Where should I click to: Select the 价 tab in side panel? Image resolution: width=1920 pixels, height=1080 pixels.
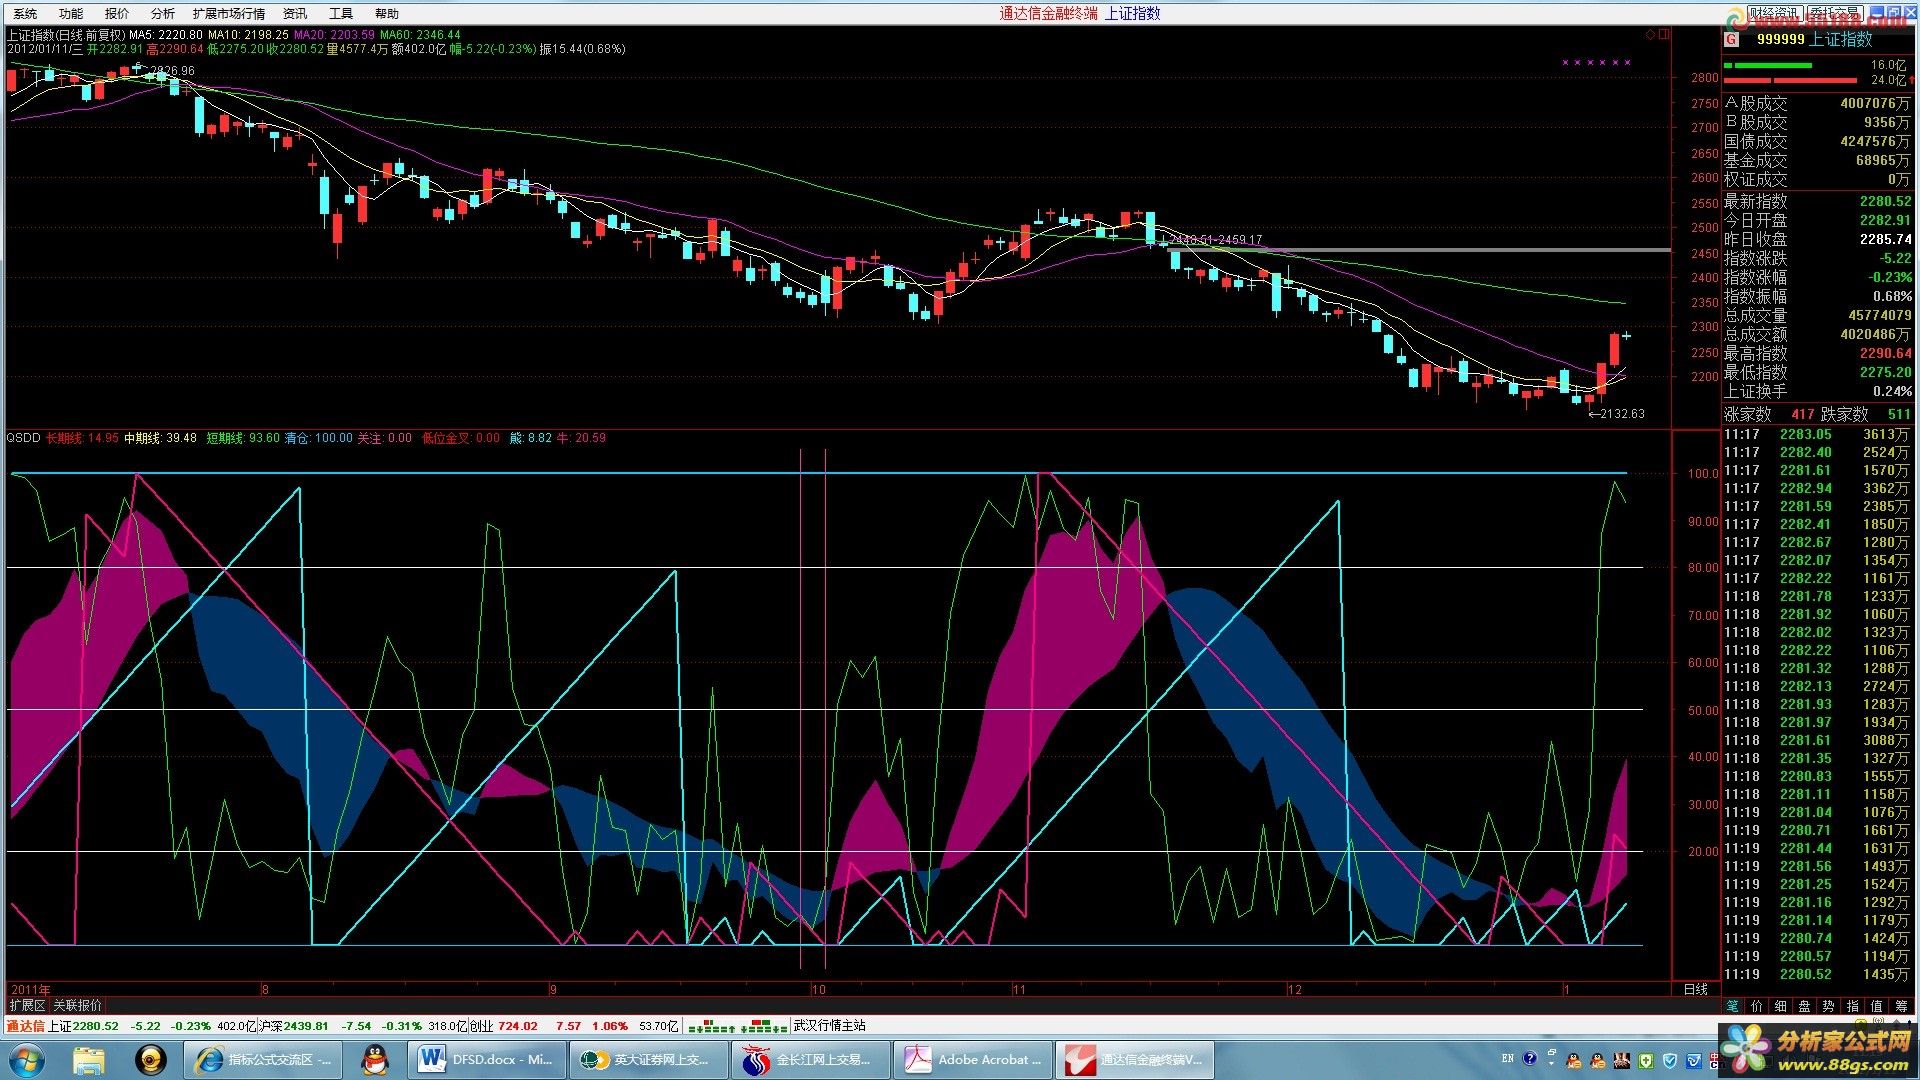pos(1756,1006)
